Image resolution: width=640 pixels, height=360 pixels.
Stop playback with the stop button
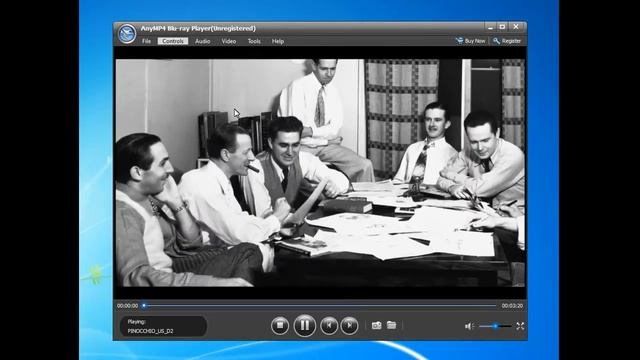tap(280, 325)
